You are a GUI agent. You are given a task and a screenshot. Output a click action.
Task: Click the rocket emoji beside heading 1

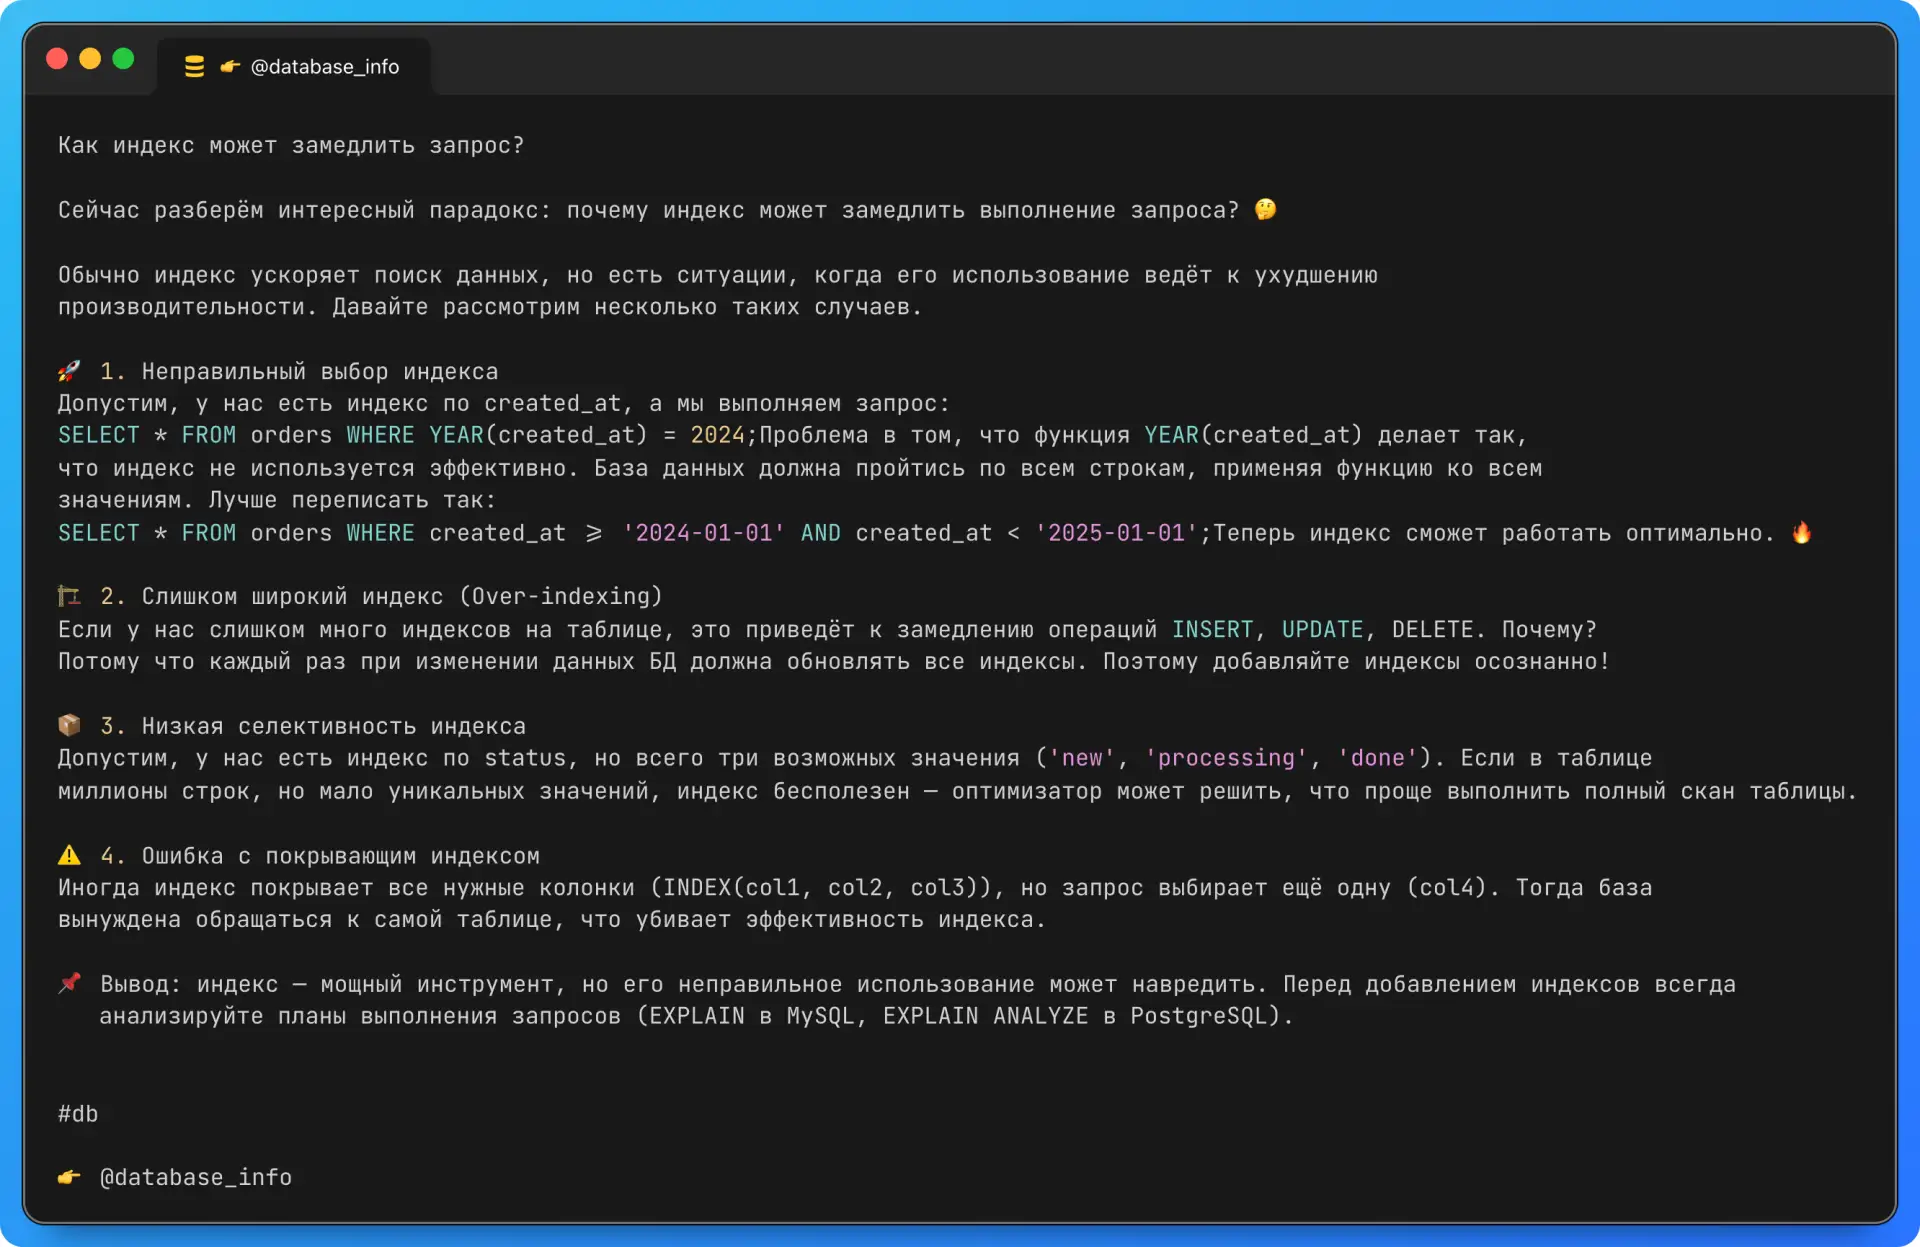(69, 371)
